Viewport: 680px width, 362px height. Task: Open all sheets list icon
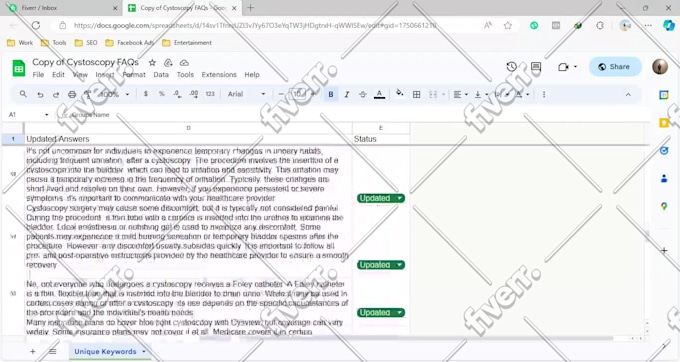pyautogui.click(x=52, y=352)
